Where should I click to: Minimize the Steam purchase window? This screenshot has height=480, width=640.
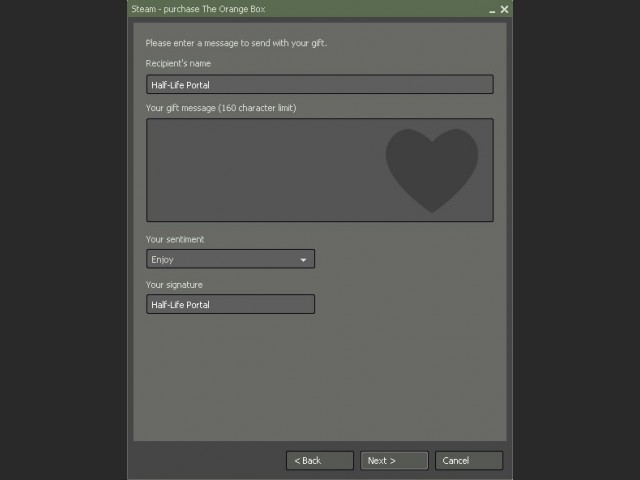click(x=492, y=10)
